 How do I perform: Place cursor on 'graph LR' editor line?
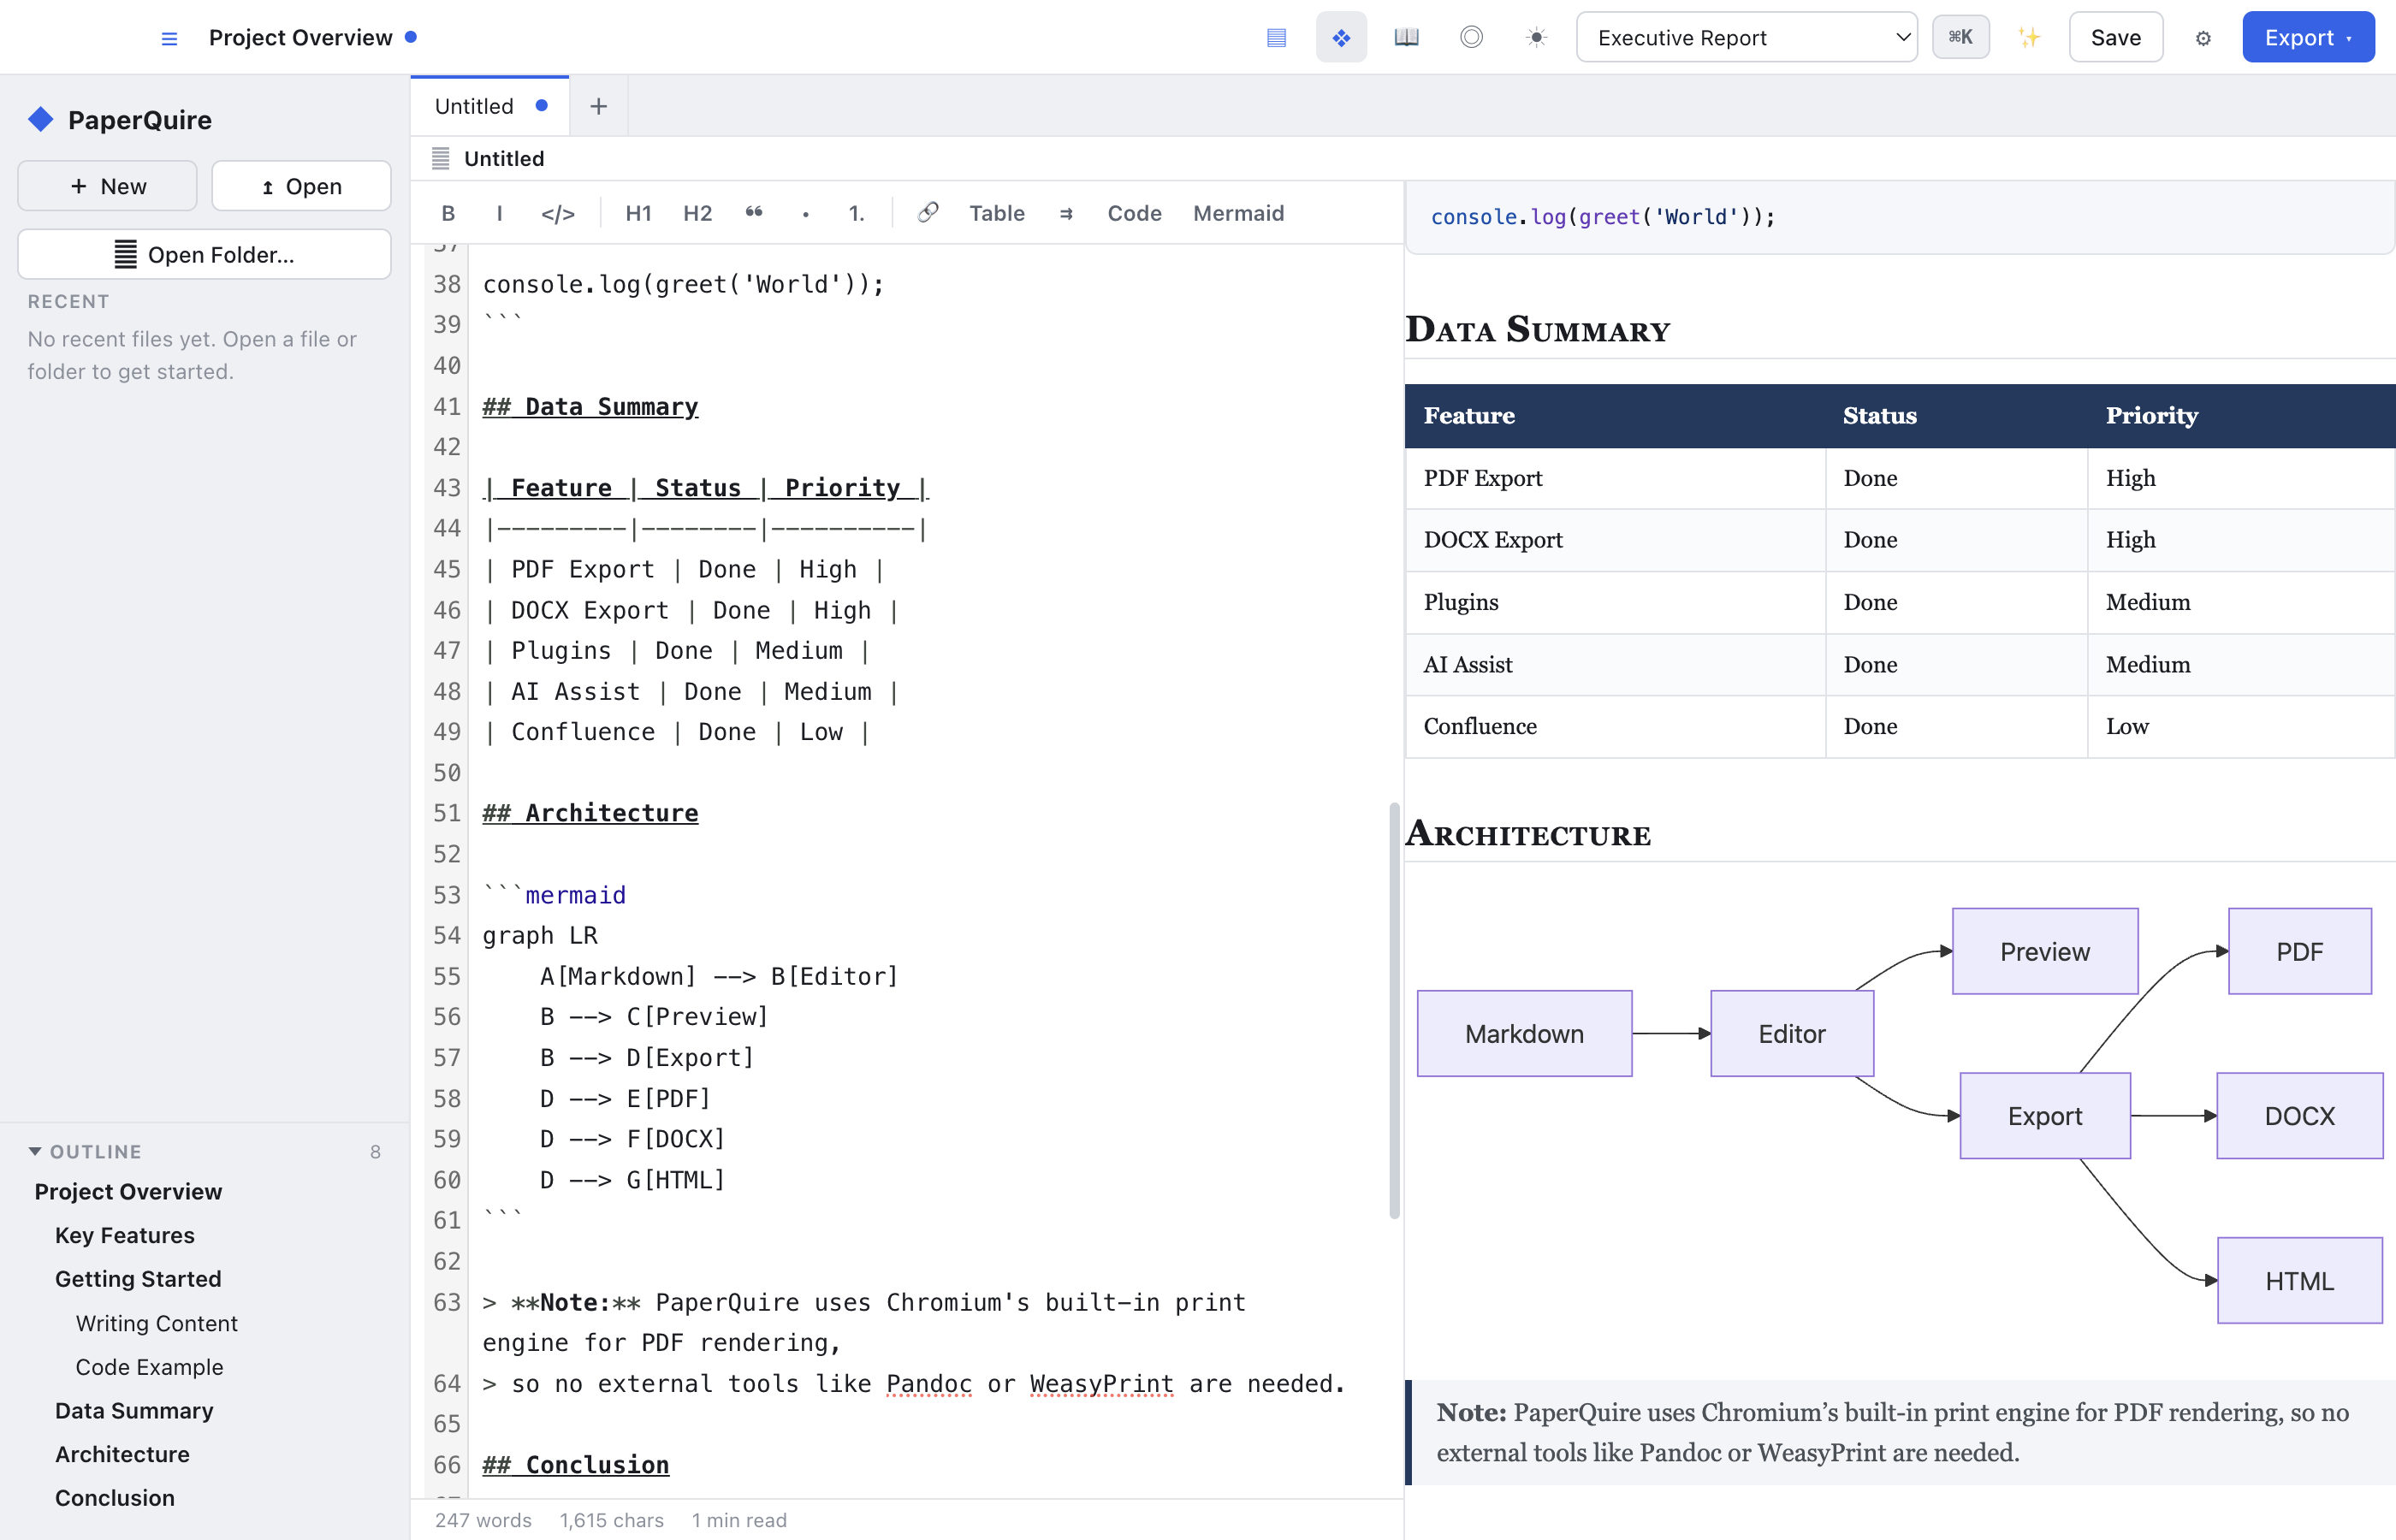[540, 935]
